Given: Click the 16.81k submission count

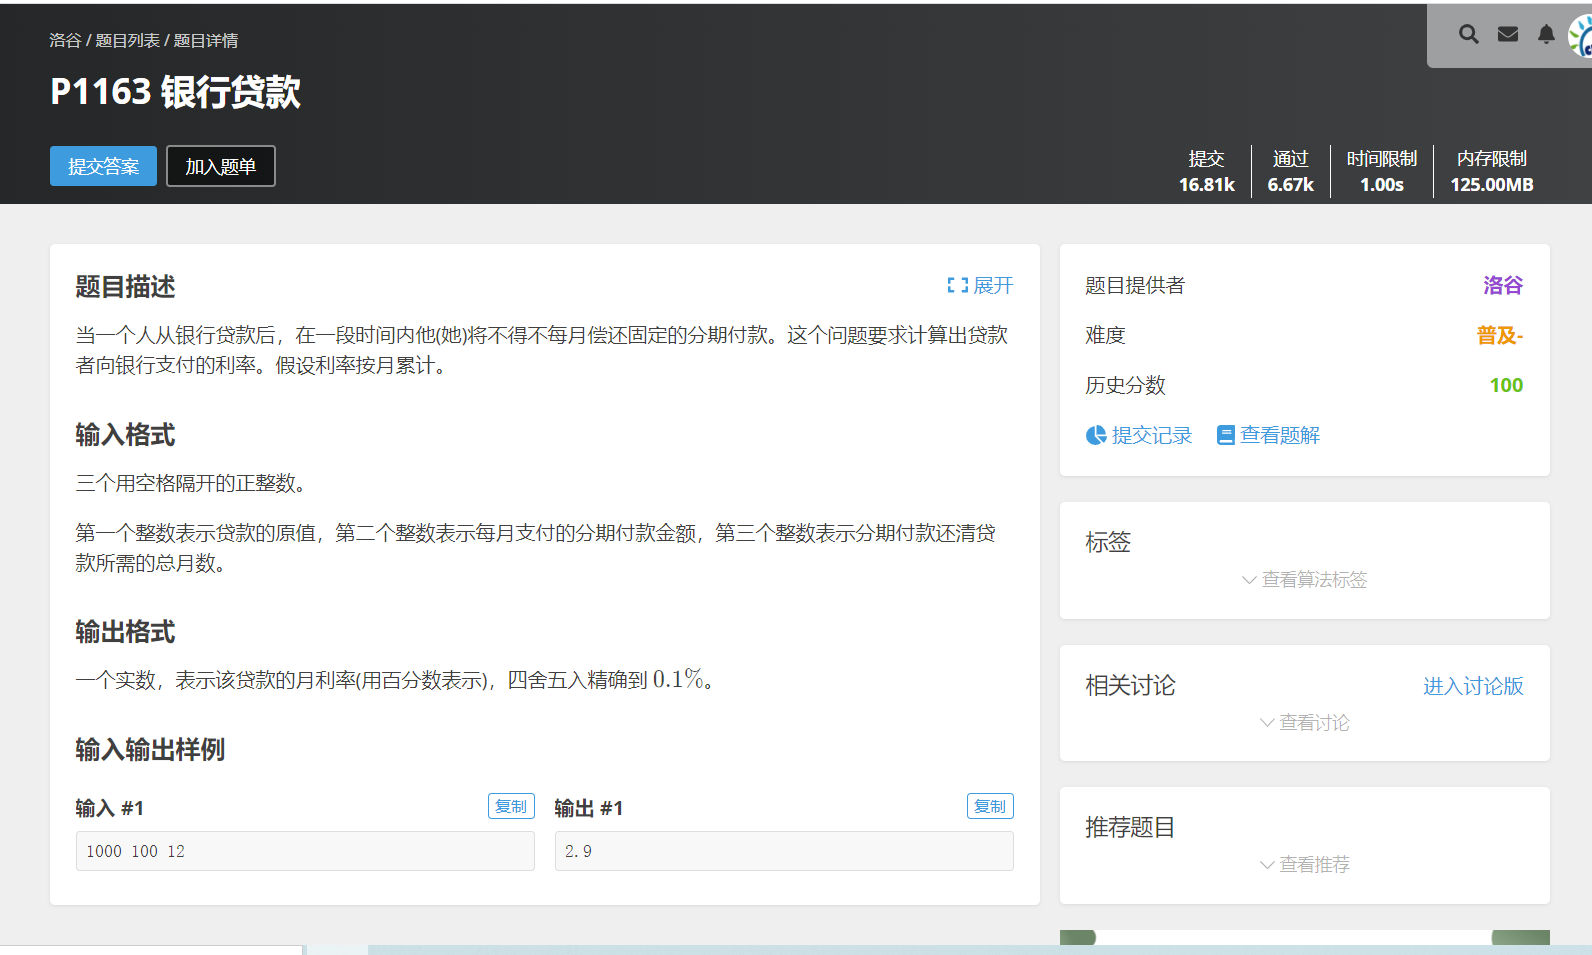Looking at the screenshot, I should [x=1207, y=184].
